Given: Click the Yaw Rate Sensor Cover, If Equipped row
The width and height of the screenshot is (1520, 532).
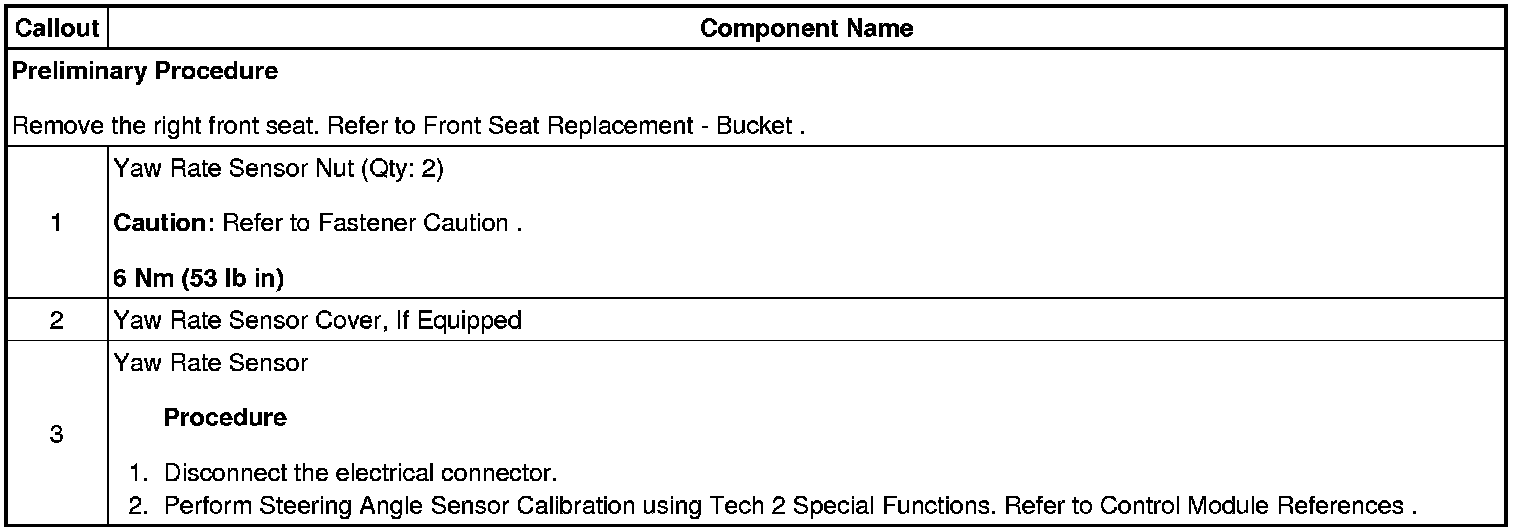Looking at the screenshot, I should click(x=318, y=321).
